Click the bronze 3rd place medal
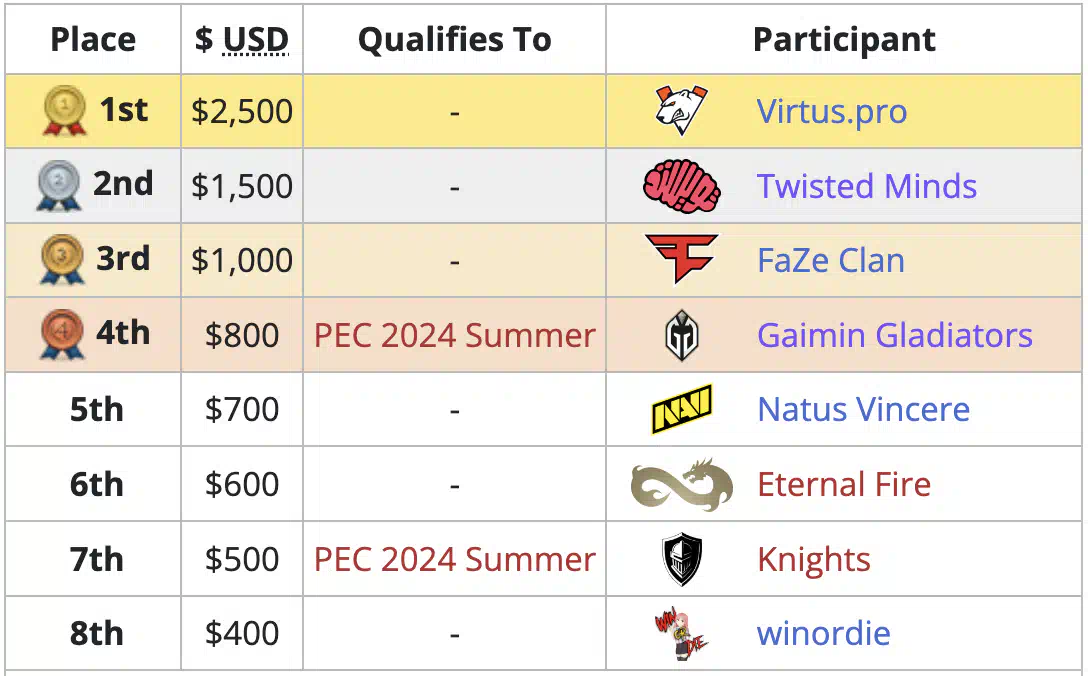Image resolution: width=1088 pixels, height=676 pixels. tap(62, 260)
